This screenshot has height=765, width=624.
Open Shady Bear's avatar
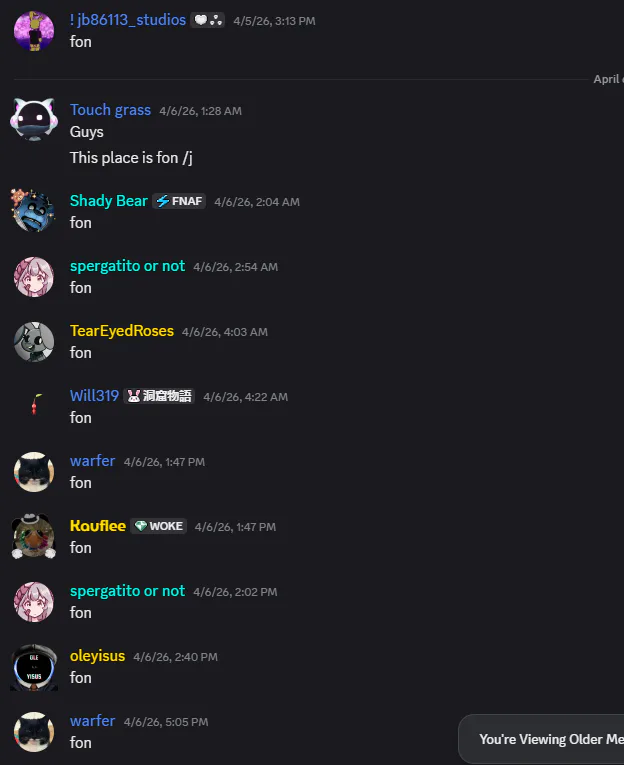click(x=34, y=210)
